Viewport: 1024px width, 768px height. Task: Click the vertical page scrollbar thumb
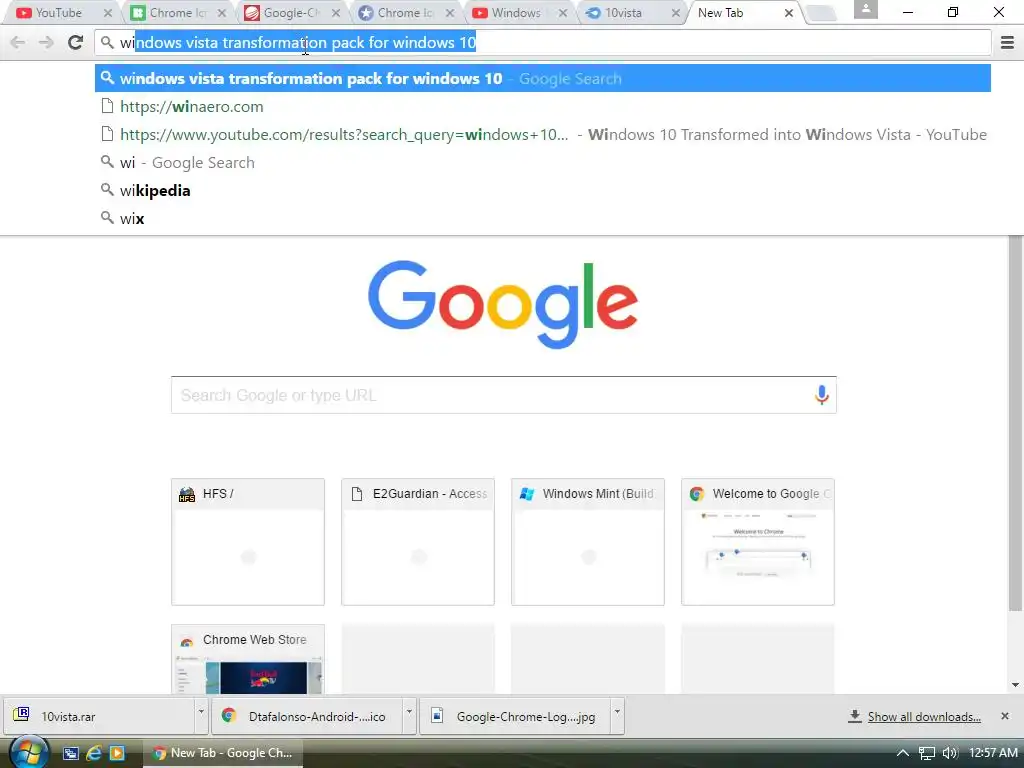click(x=1016, y=424)
